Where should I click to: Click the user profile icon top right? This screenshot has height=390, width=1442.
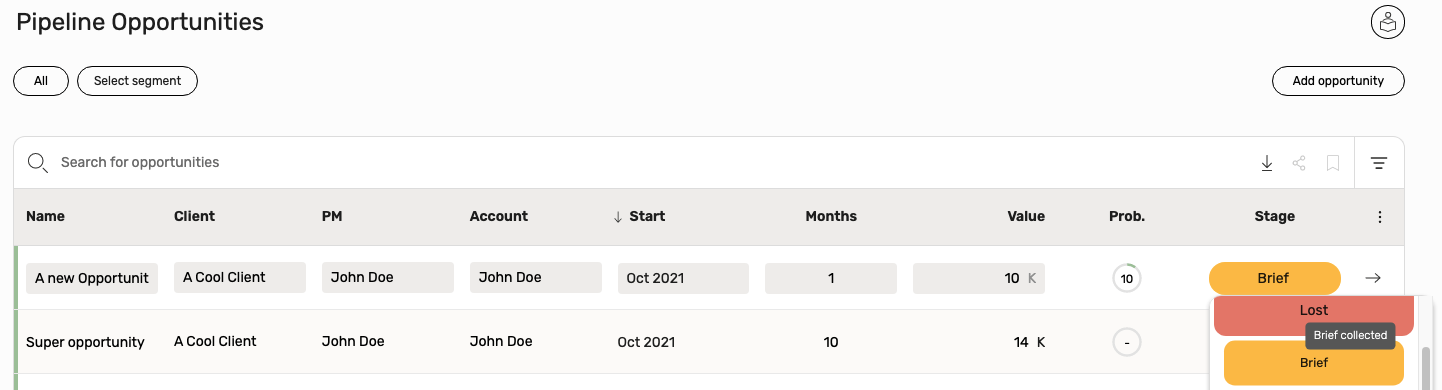click(1388, 22)
